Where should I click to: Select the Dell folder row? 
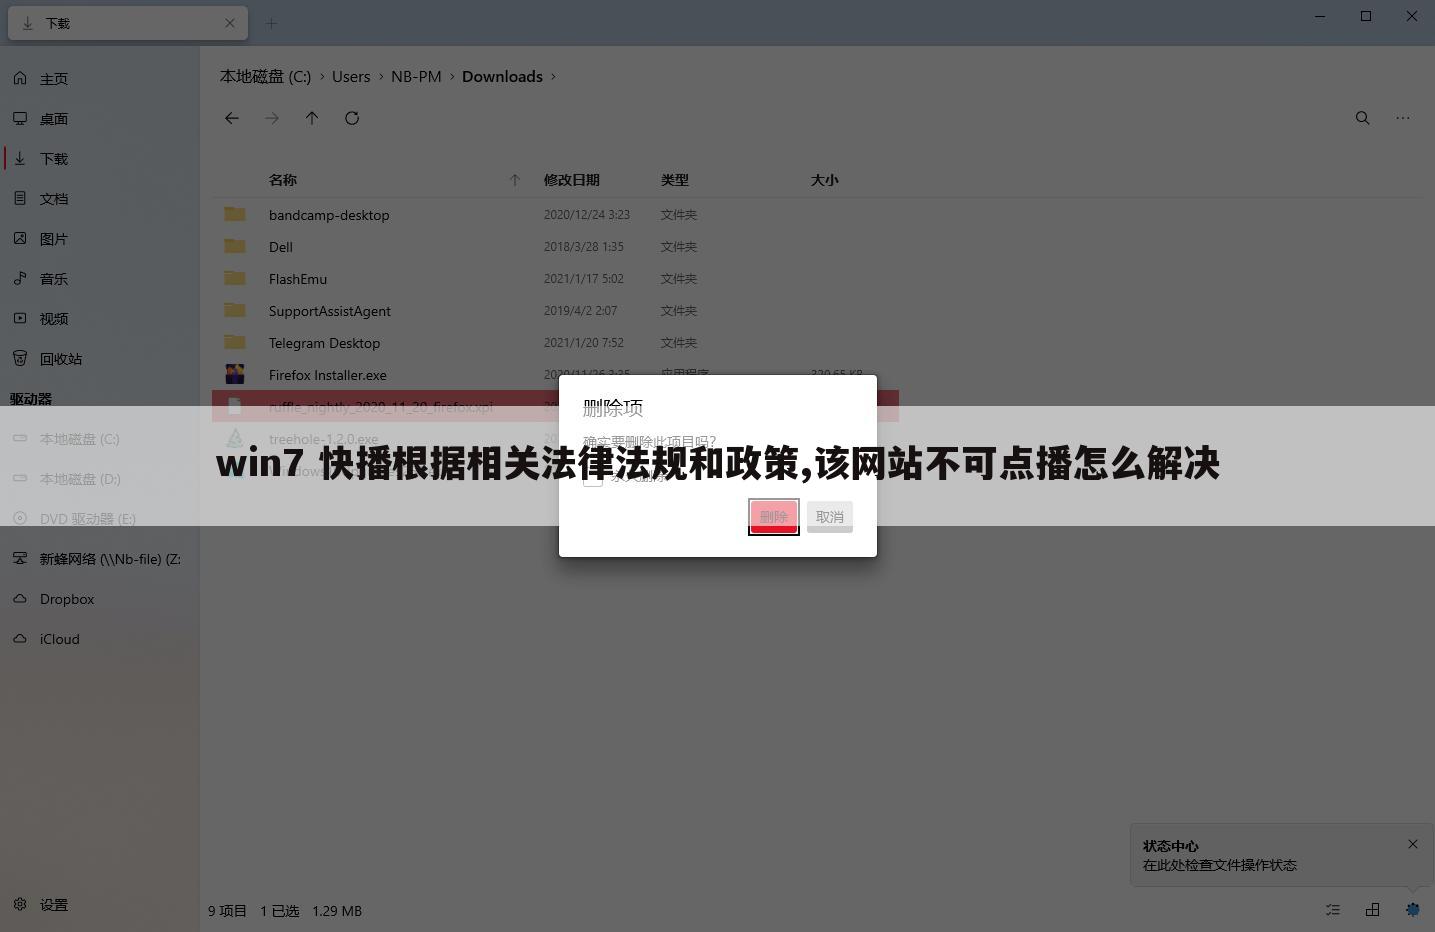[555, 246]
